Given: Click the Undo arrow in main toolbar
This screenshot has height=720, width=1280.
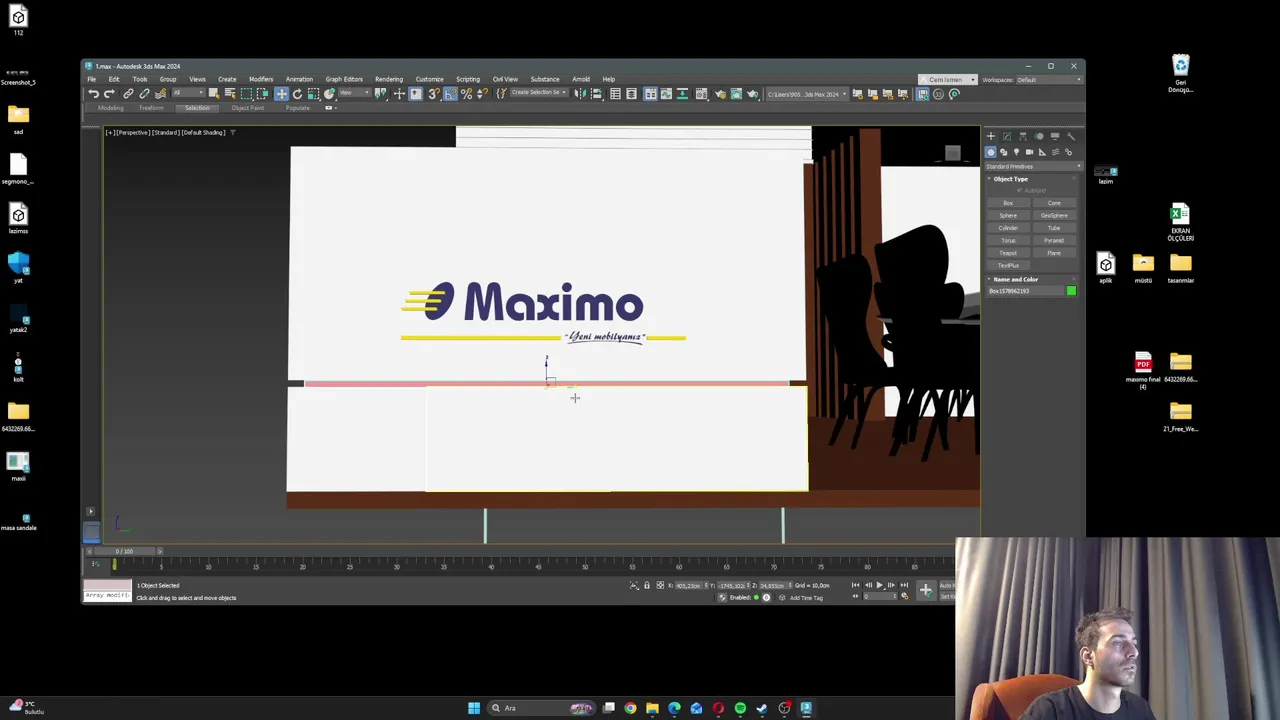Looking at the screenshot, I should (x=94, y=94).
